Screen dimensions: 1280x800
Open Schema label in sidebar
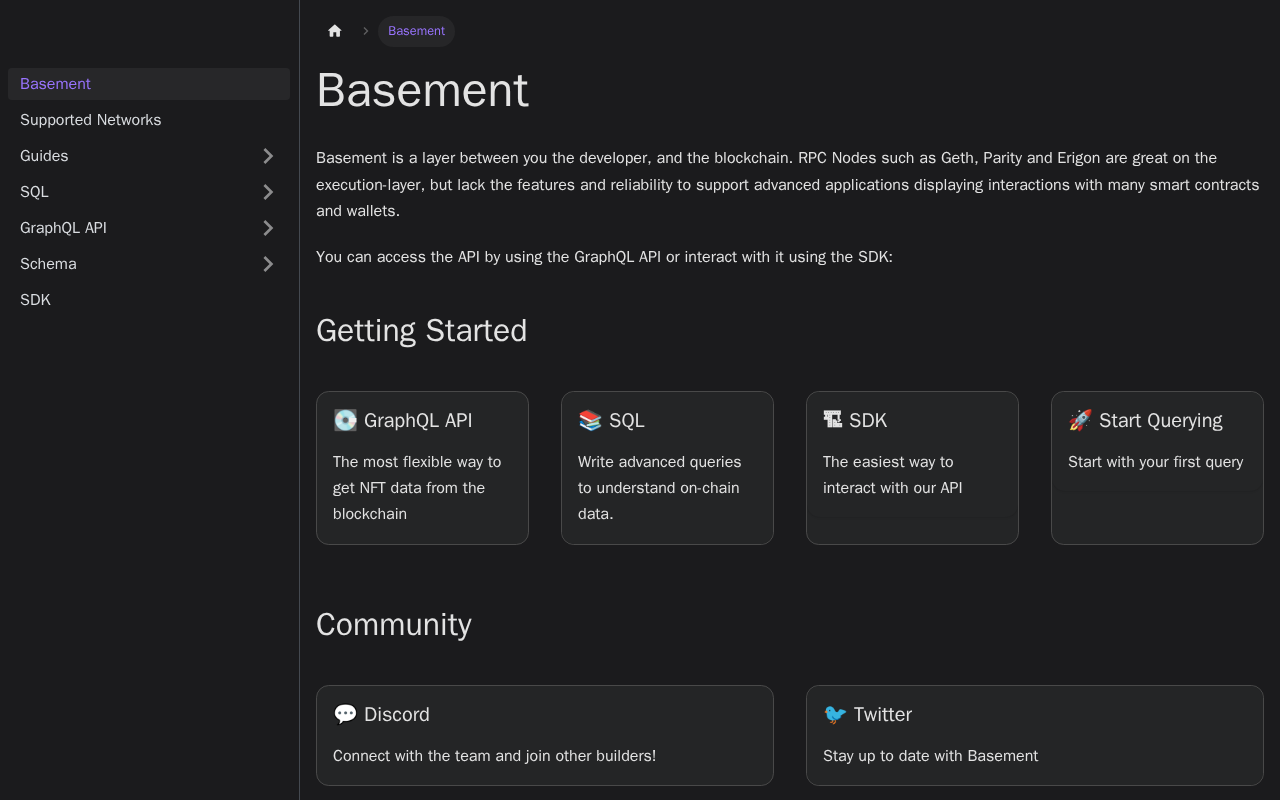49,264
